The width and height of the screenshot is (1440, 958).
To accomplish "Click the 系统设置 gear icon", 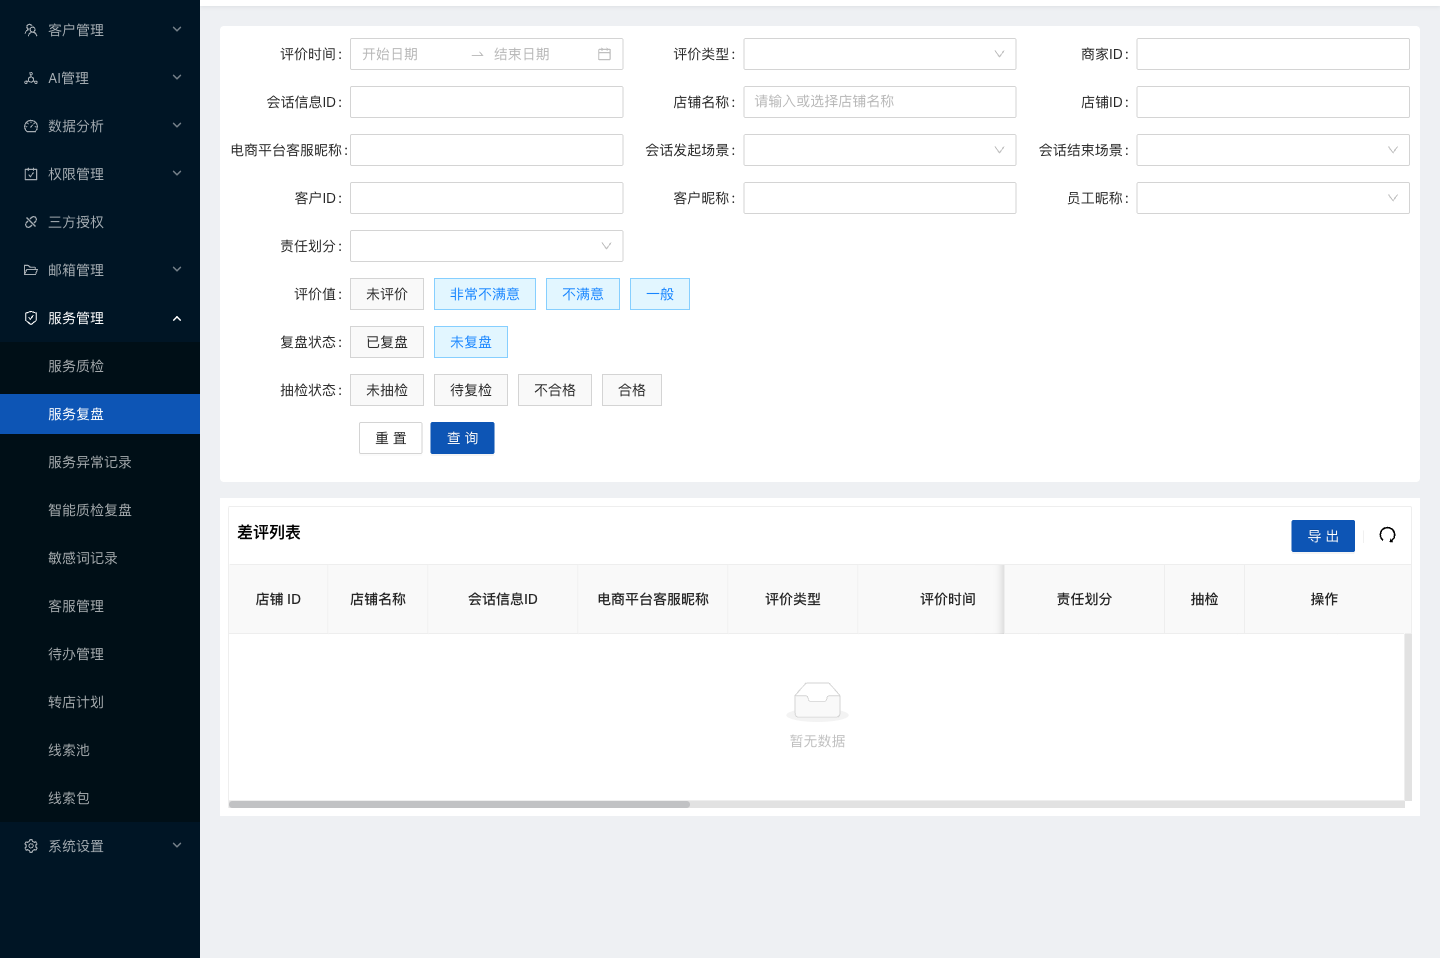I will [31, 846].
